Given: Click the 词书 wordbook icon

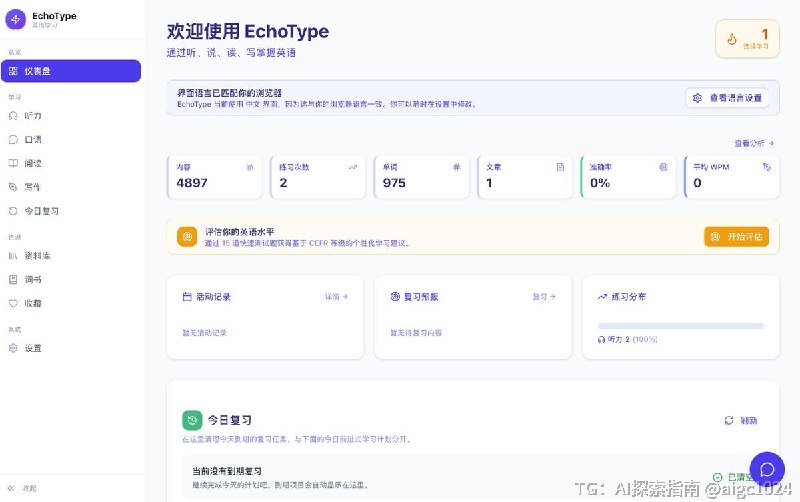Looking at the screenshot, I should (13, 280).
